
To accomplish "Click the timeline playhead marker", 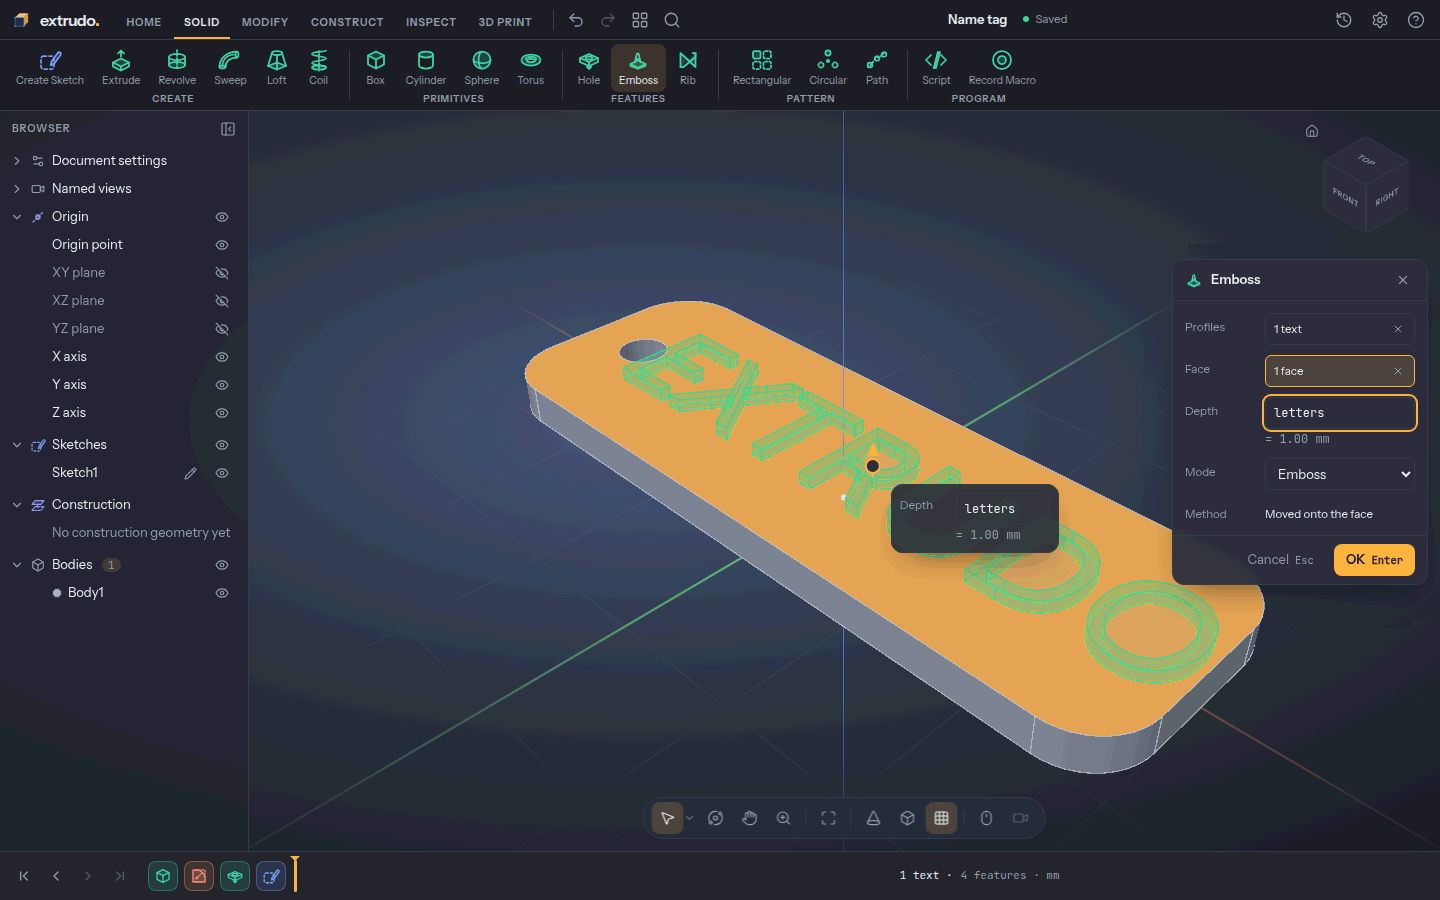I will [295, 874].
